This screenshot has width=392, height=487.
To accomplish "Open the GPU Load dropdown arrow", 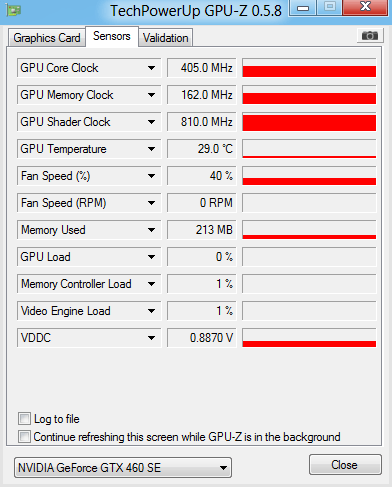I will (151, 257).
